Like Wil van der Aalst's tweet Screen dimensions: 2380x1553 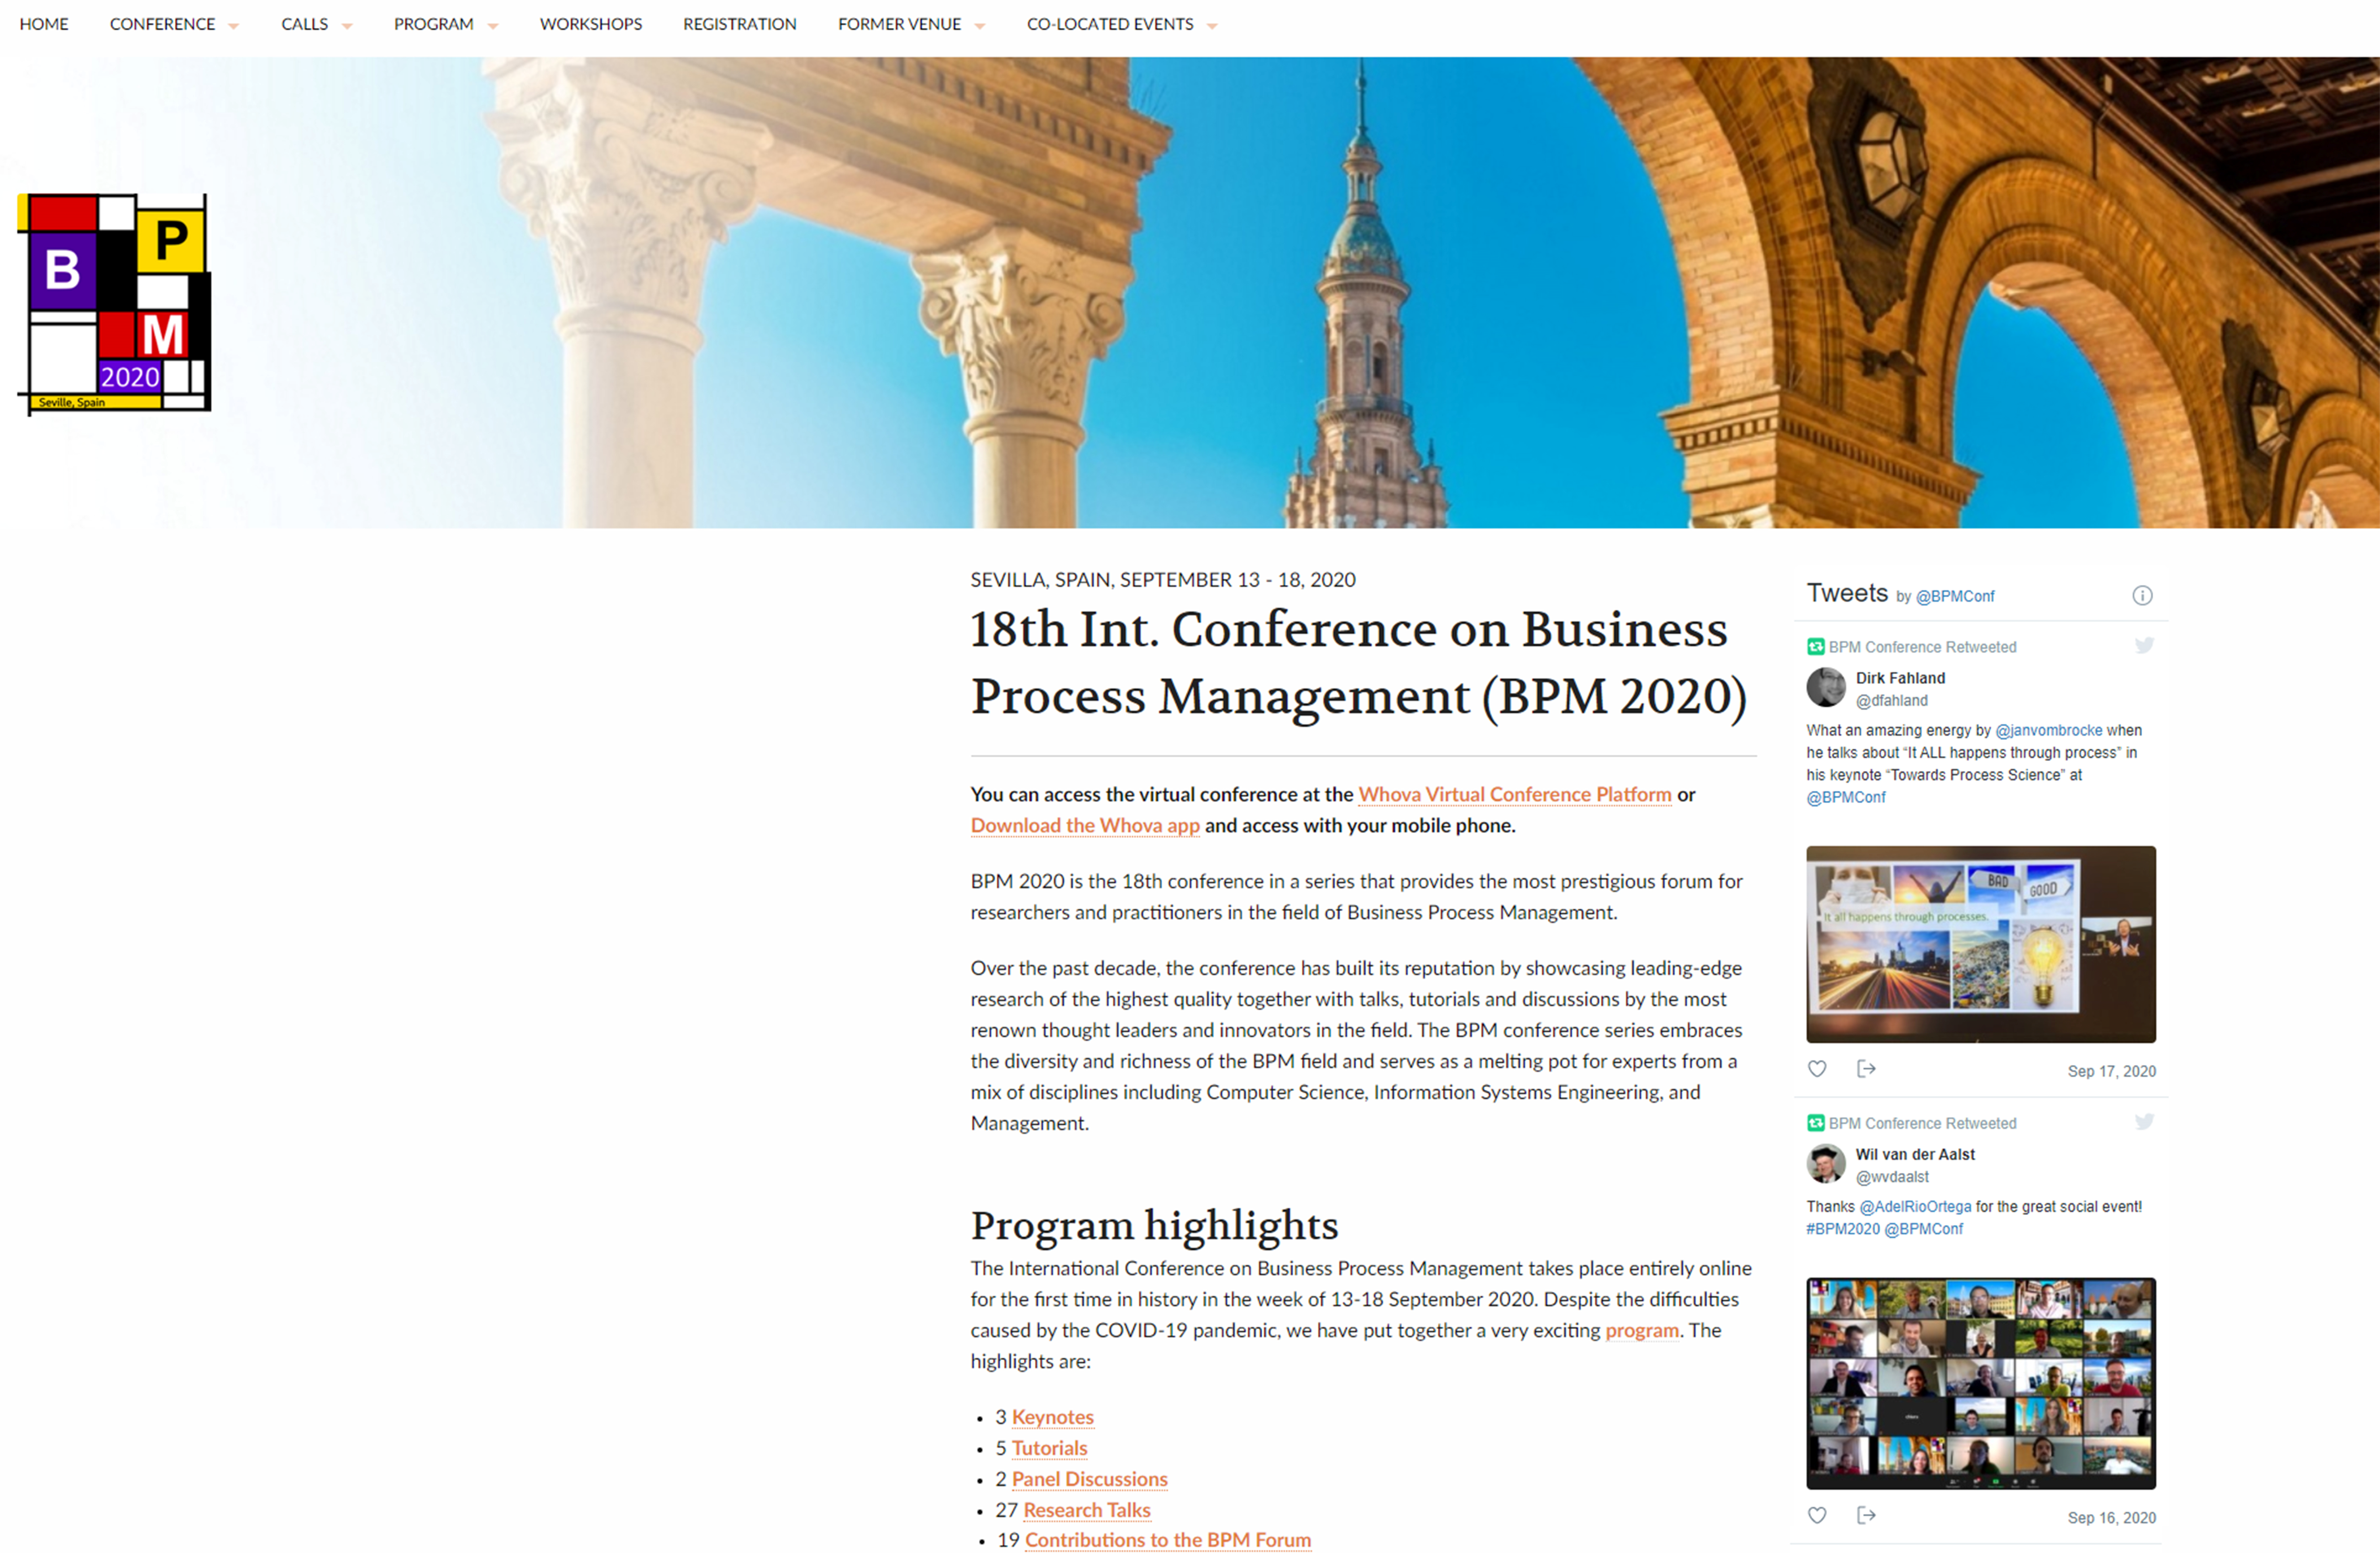[1817, 1515]
